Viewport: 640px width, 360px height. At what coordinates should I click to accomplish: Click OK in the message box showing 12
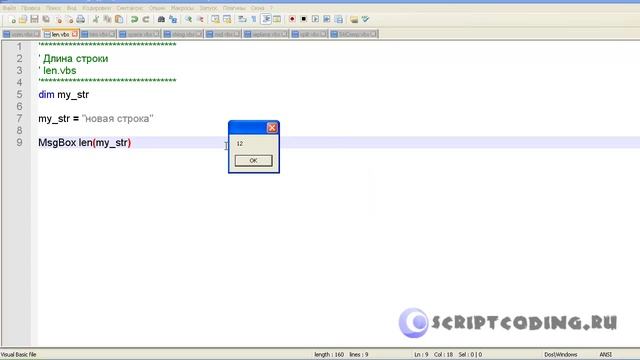click(253, 160)
